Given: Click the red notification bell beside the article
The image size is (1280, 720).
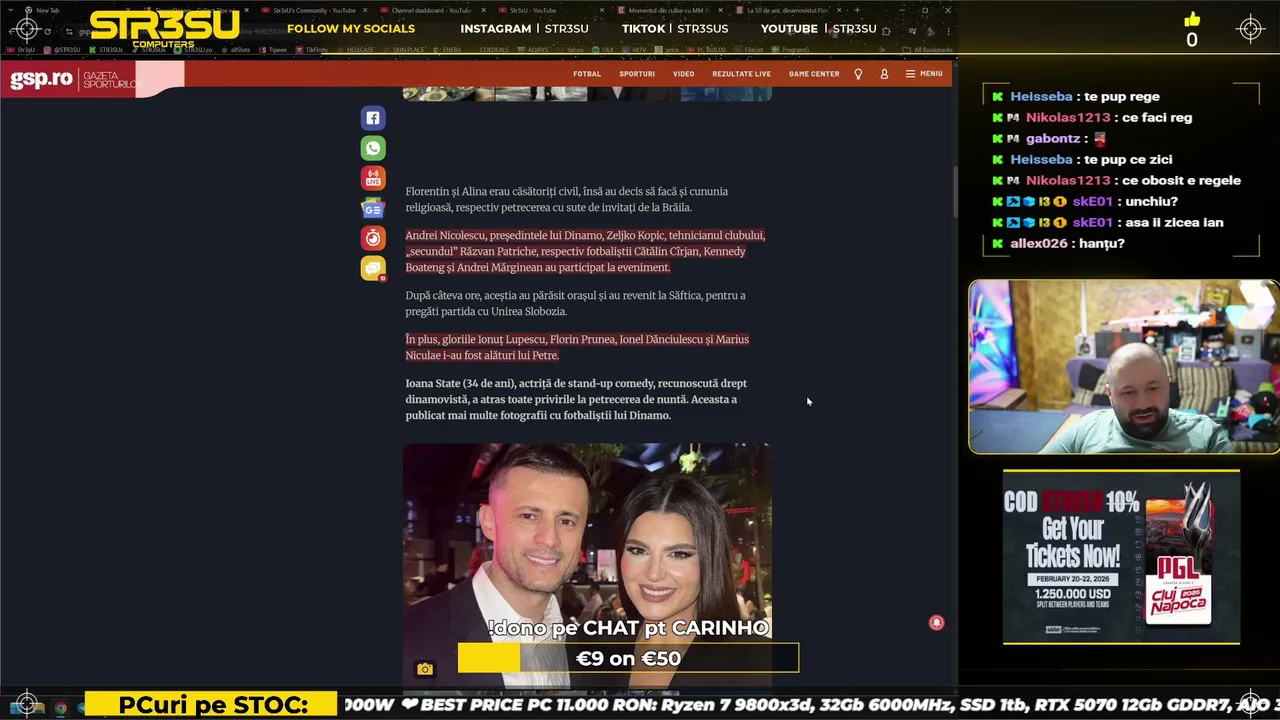Looking at the screenshot, I should (936, 622).
